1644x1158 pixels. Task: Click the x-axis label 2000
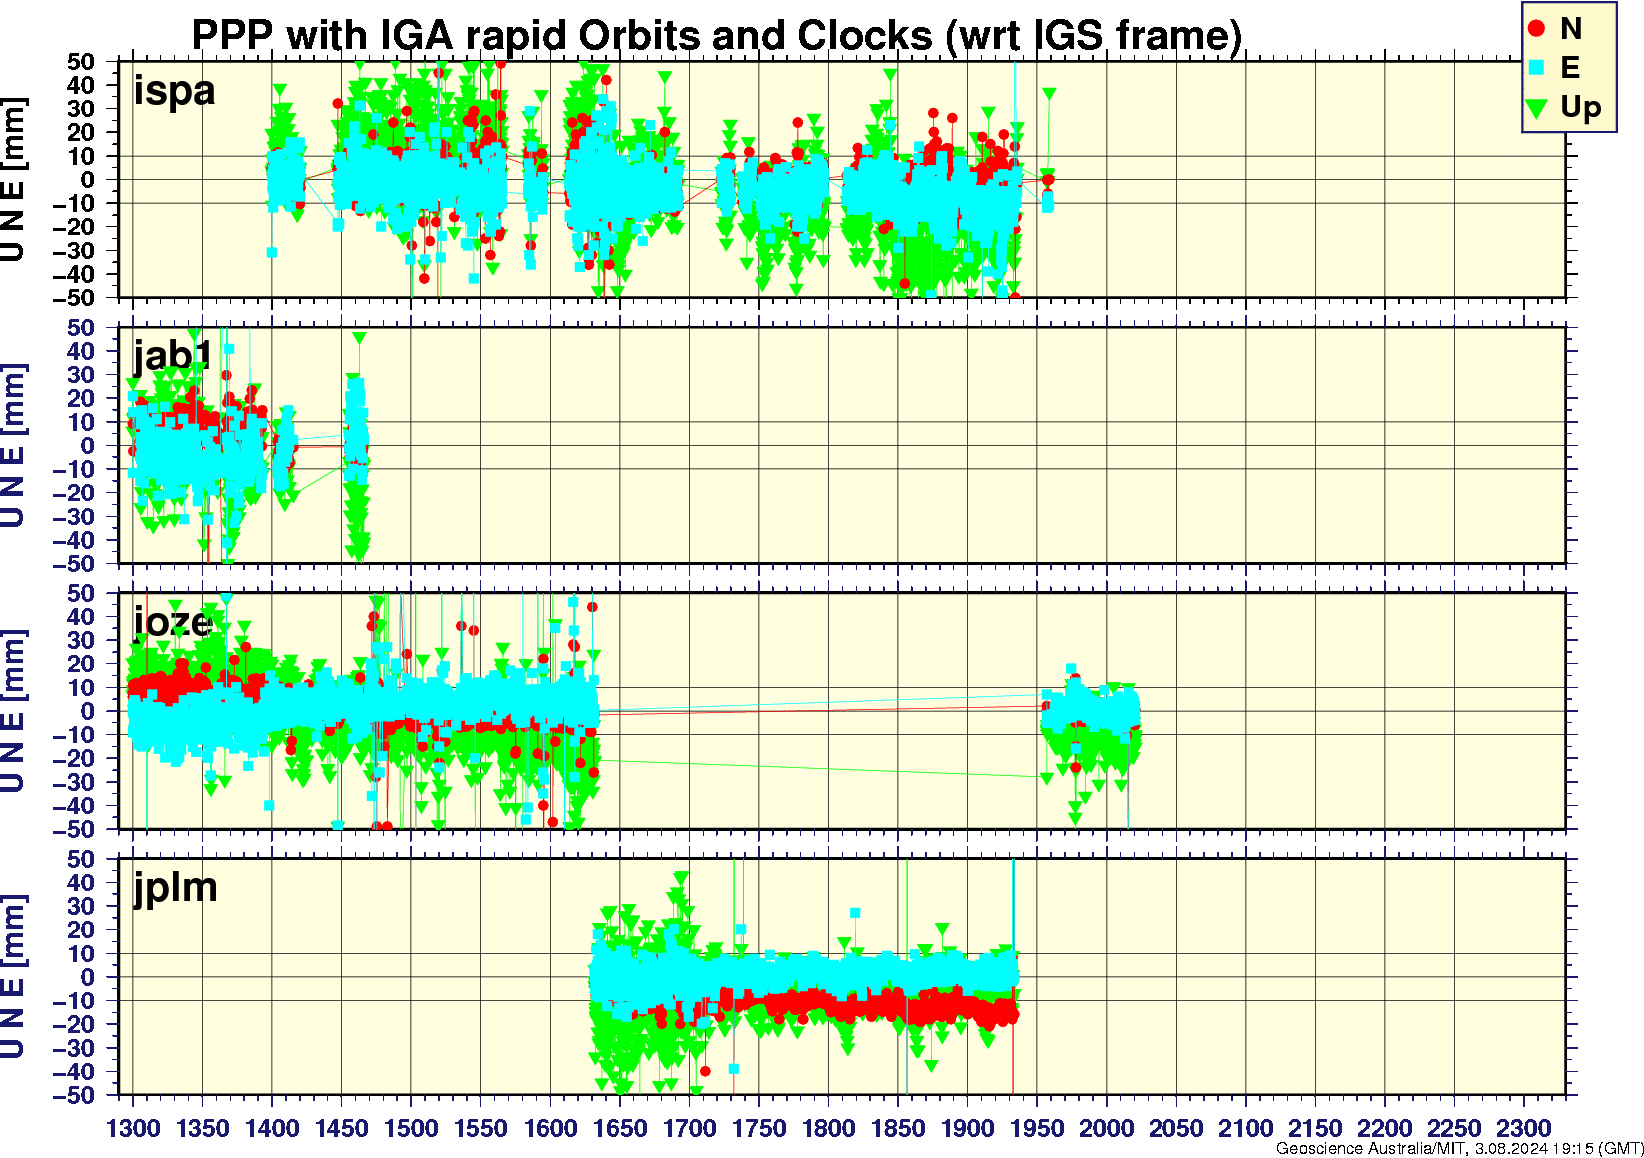[1106, 1128]
